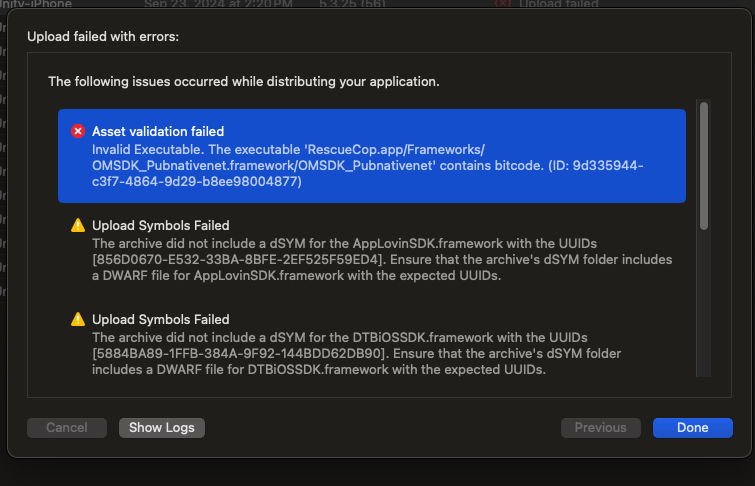Select the red error icon for Asset validation failed
Viewport: 755px width, 486px height.
(78, 131)
